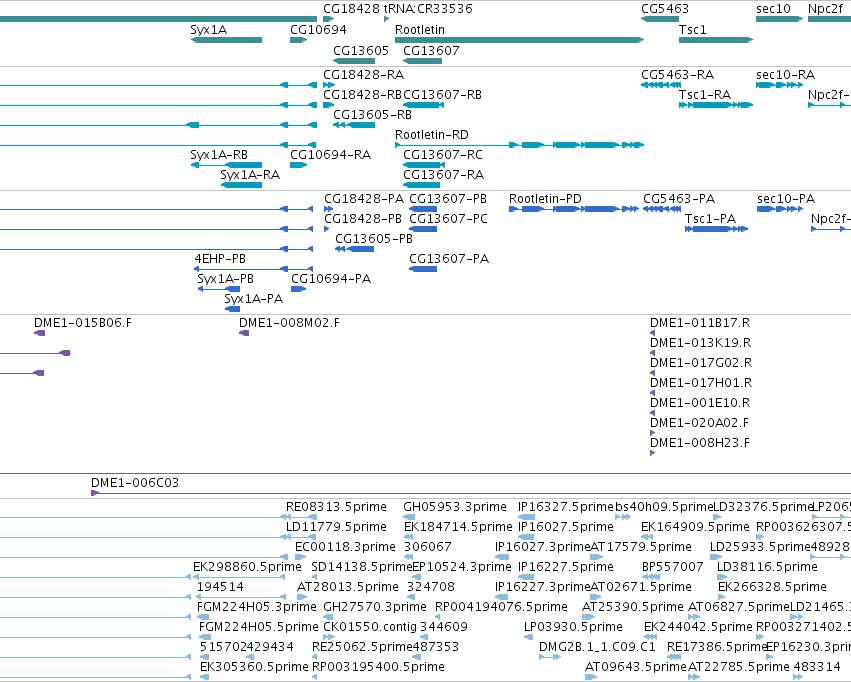Open the CG5463-RA transcript label
The image size is (851, 682).
pyautogui.click(x=677, y=75)
